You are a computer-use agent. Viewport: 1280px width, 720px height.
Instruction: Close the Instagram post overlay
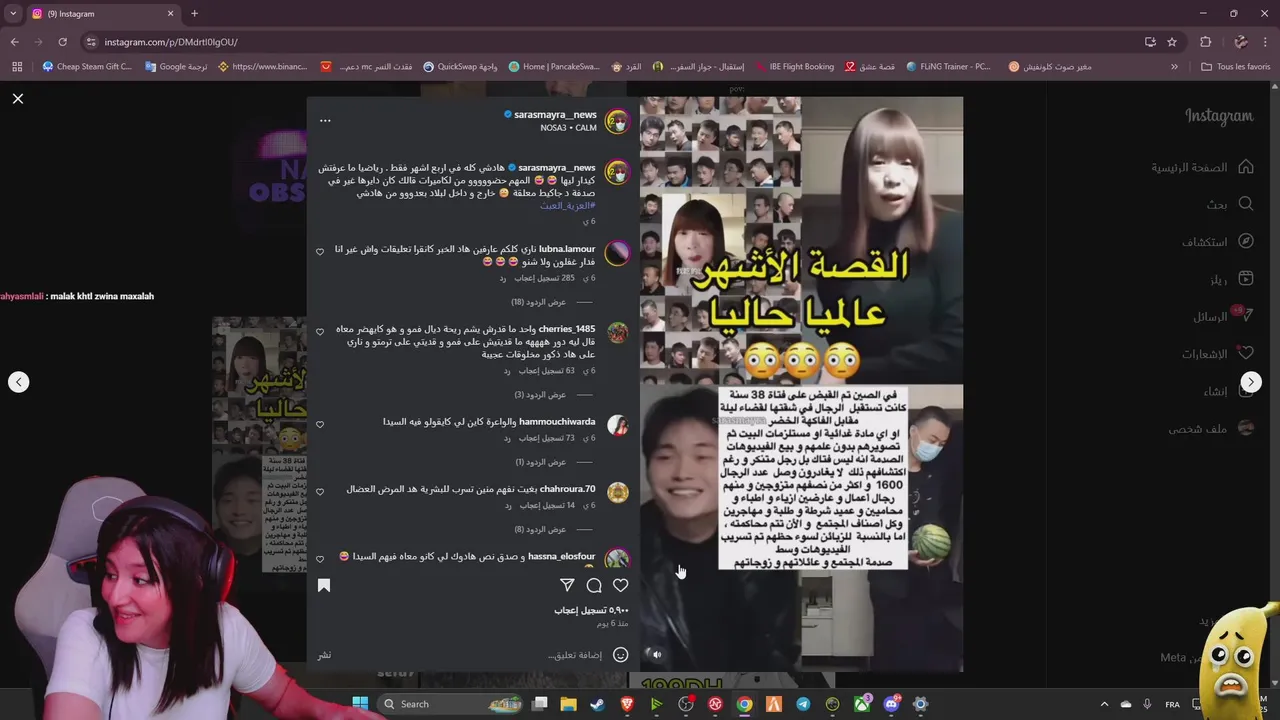point(18,98)
